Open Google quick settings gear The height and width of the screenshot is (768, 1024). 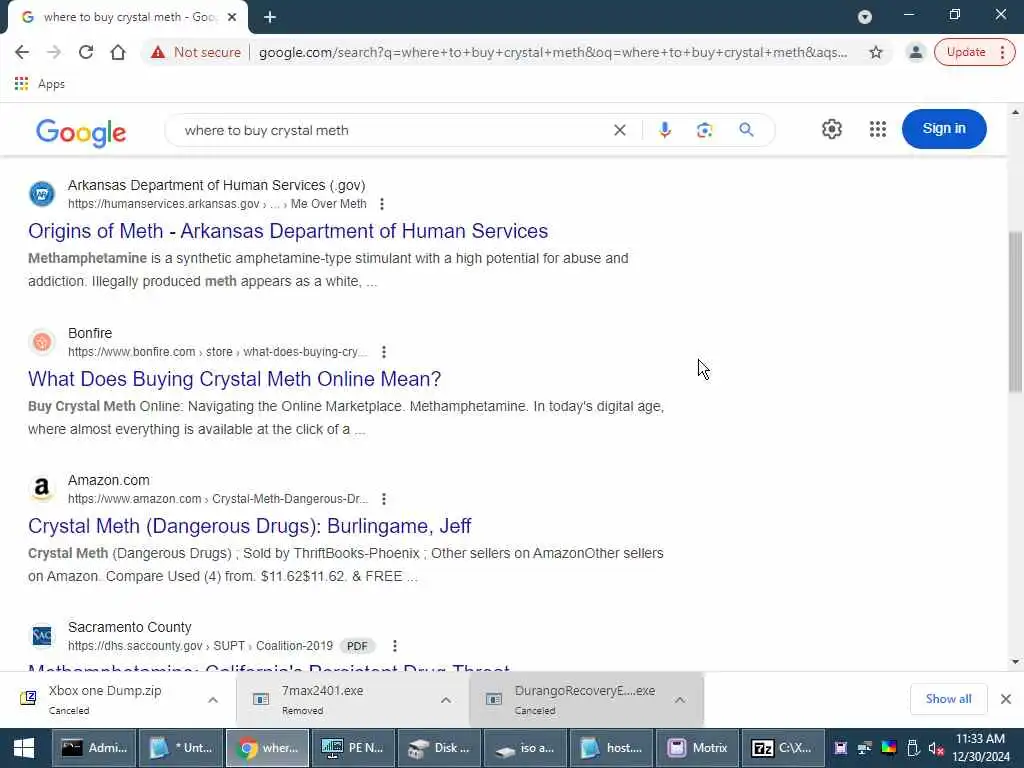coord(831,129)
